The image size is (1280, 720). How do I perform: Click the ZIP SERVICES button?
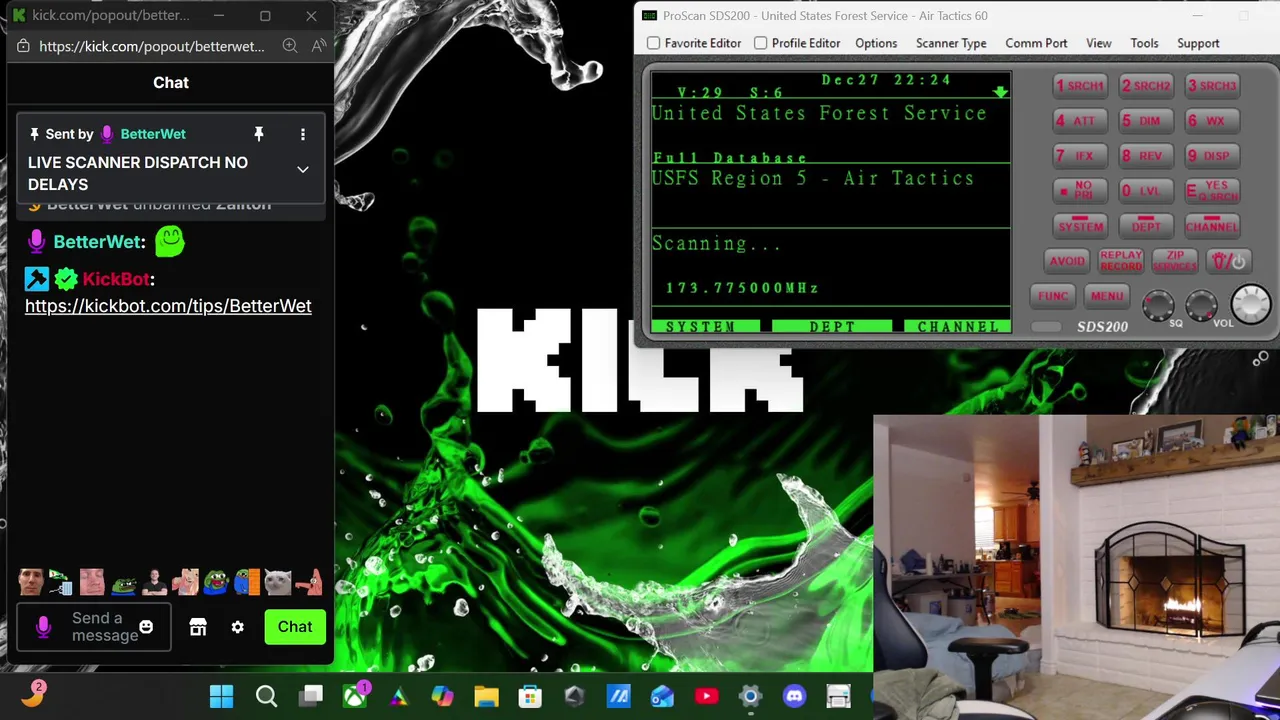1175,261
